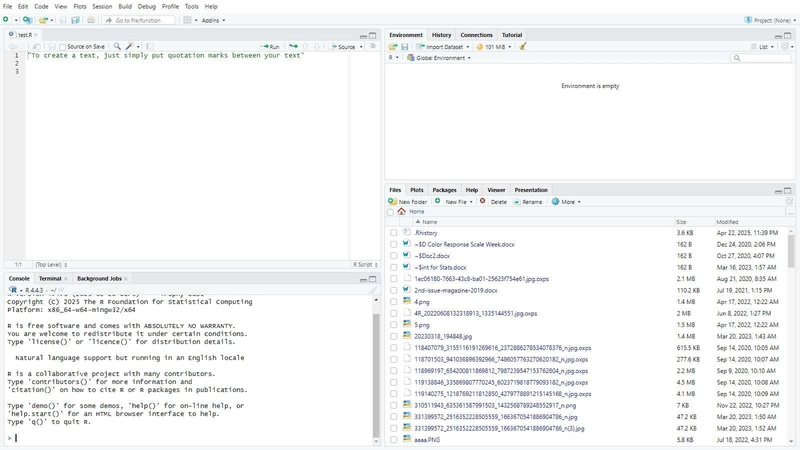This screenshot has width=800, height=450.
Task: Switch to the Packages tab
Action: click(444, 190)
